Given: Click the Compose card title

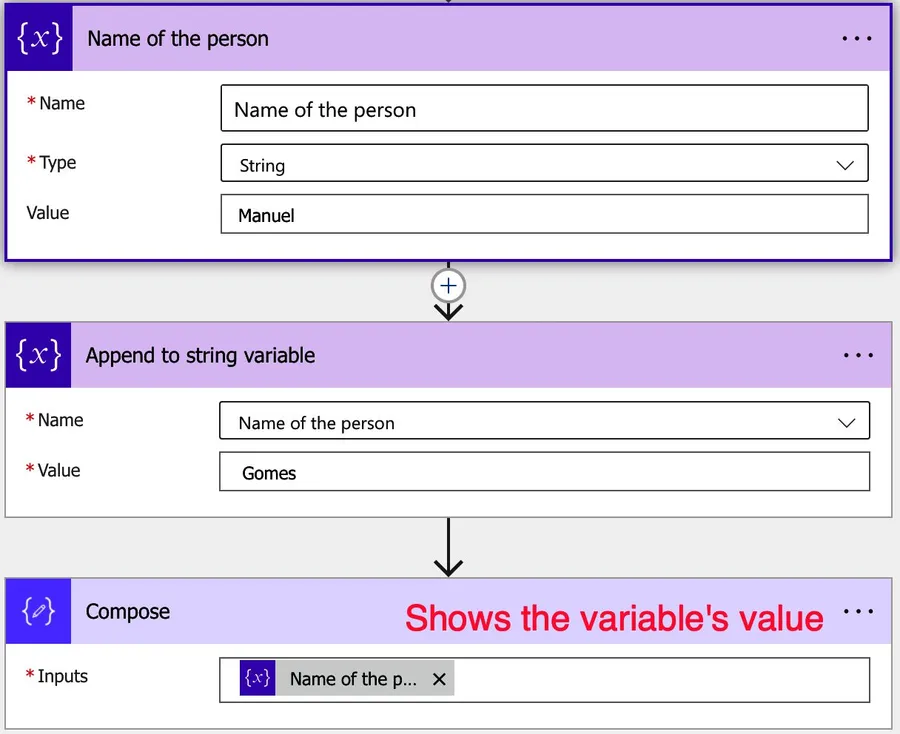Looking at the screenshot, I should (128, 611).
